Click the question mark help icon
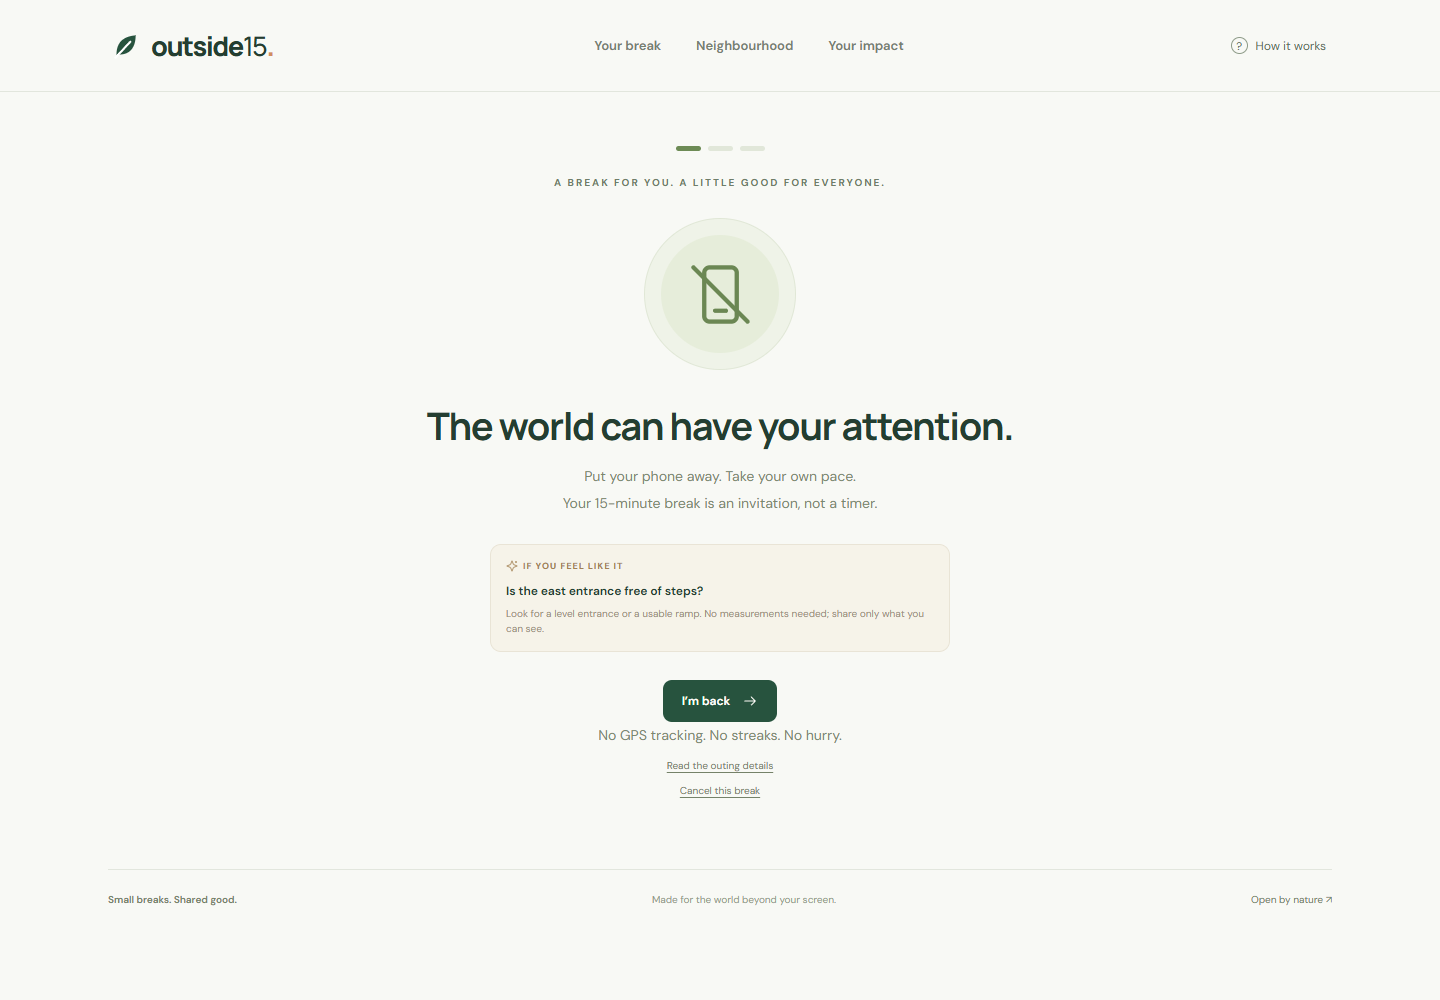The width and height of the screenshot is (1440, 1000). pos(1239,46)
